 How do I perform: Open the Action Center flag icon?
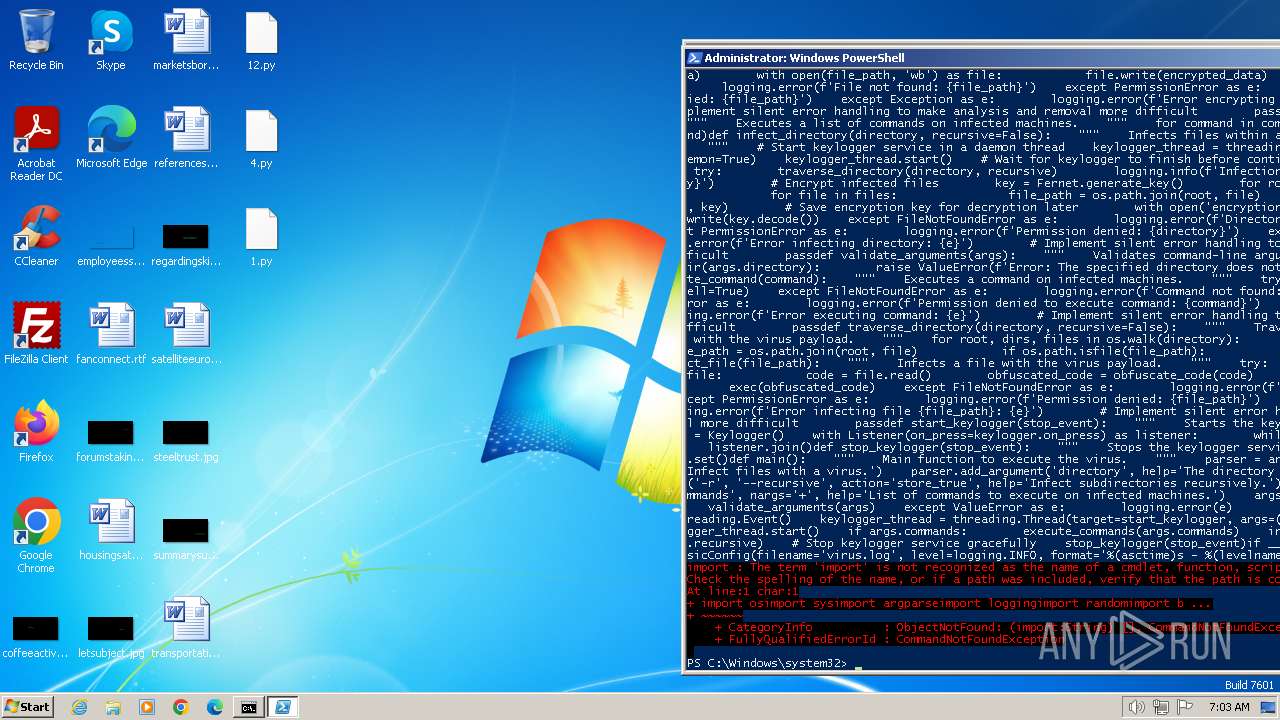click(x=1185, y=707)
